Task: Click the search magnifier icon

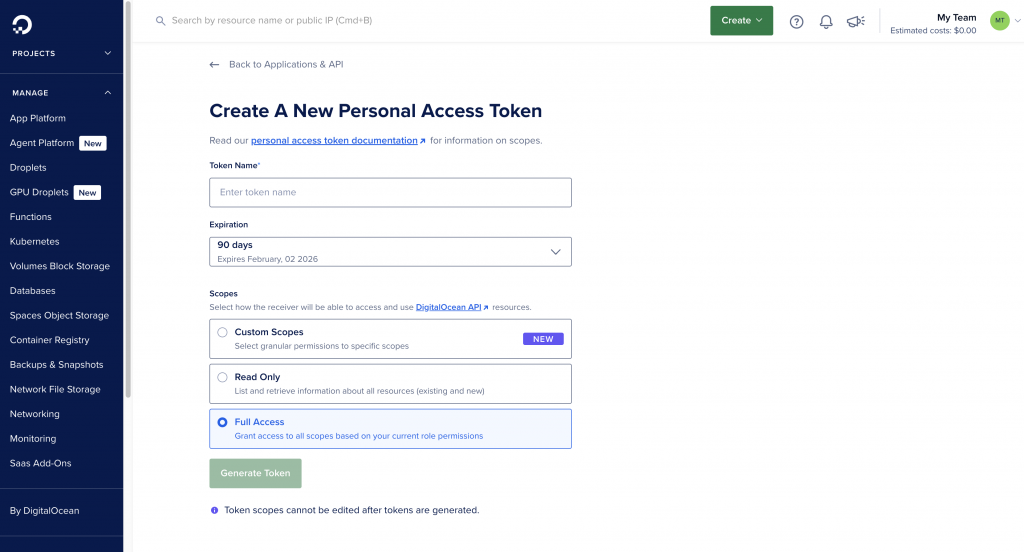Action: point(160,20)
